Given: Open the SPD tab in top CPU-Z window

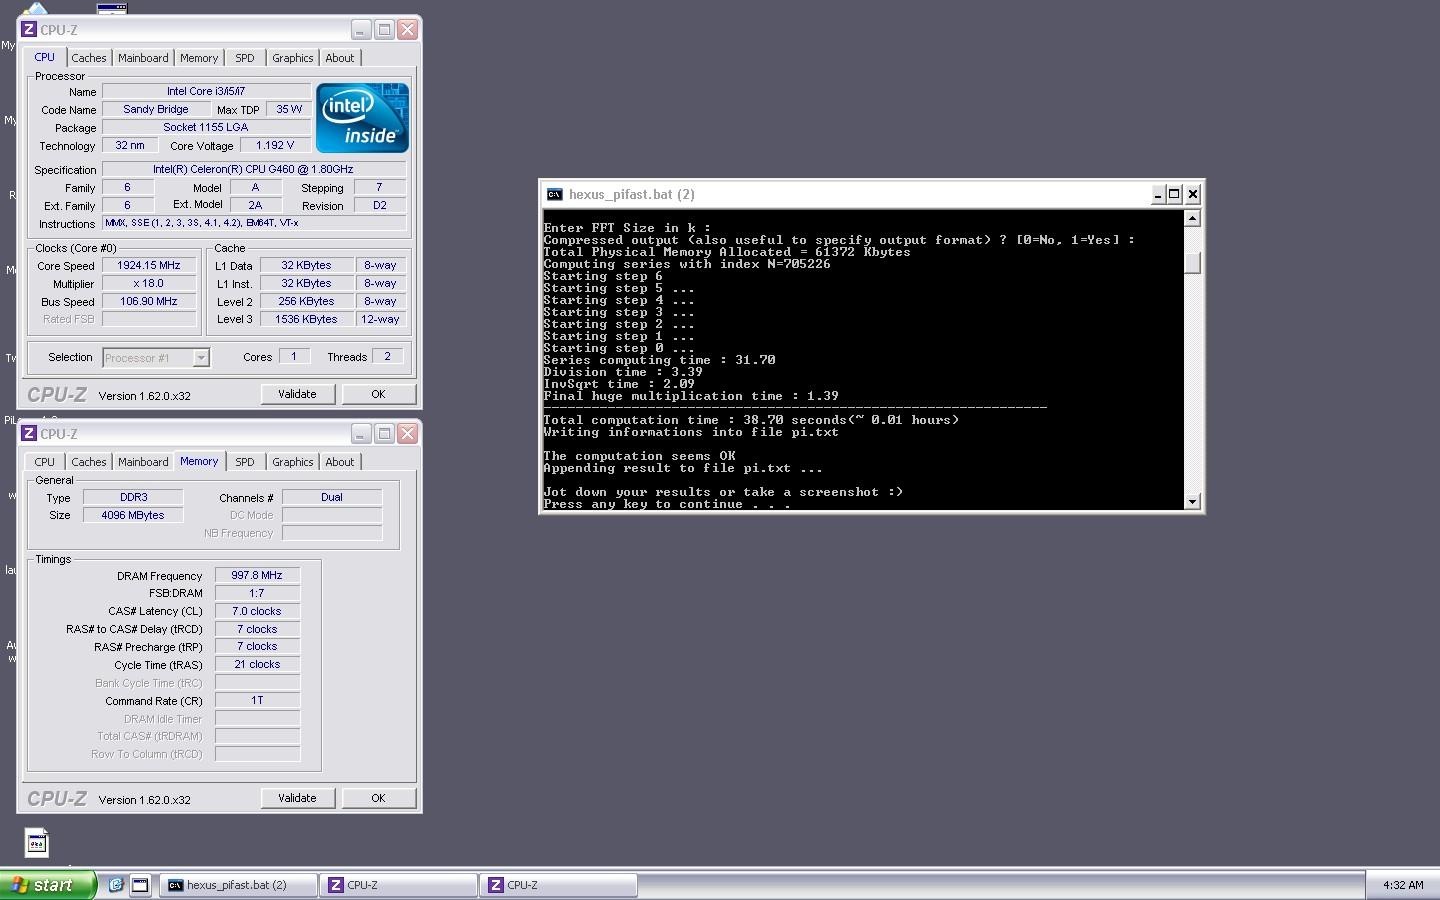Looking at the screenshot, I should (x=245, y=58).
